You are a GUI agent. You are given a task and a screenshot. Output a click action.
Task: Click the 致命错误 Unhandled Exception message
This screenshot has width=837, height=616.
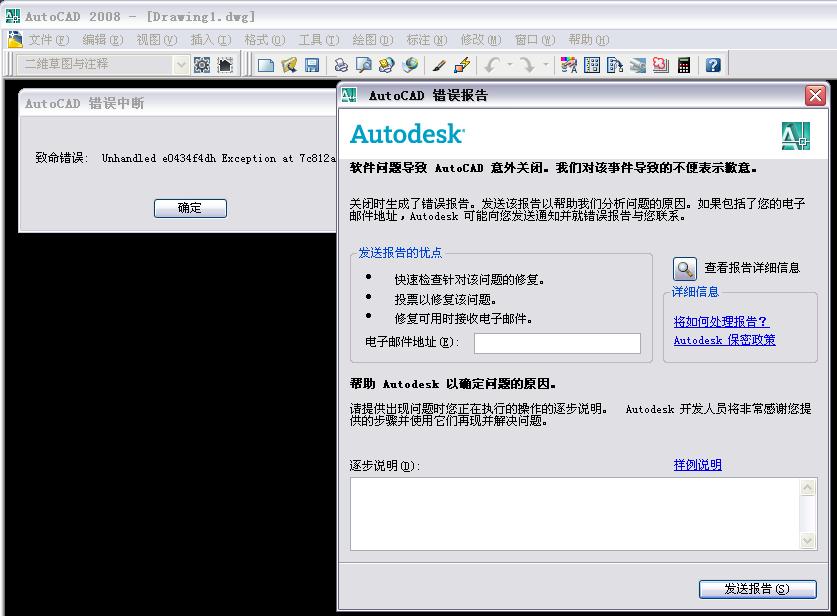[185, 158]
